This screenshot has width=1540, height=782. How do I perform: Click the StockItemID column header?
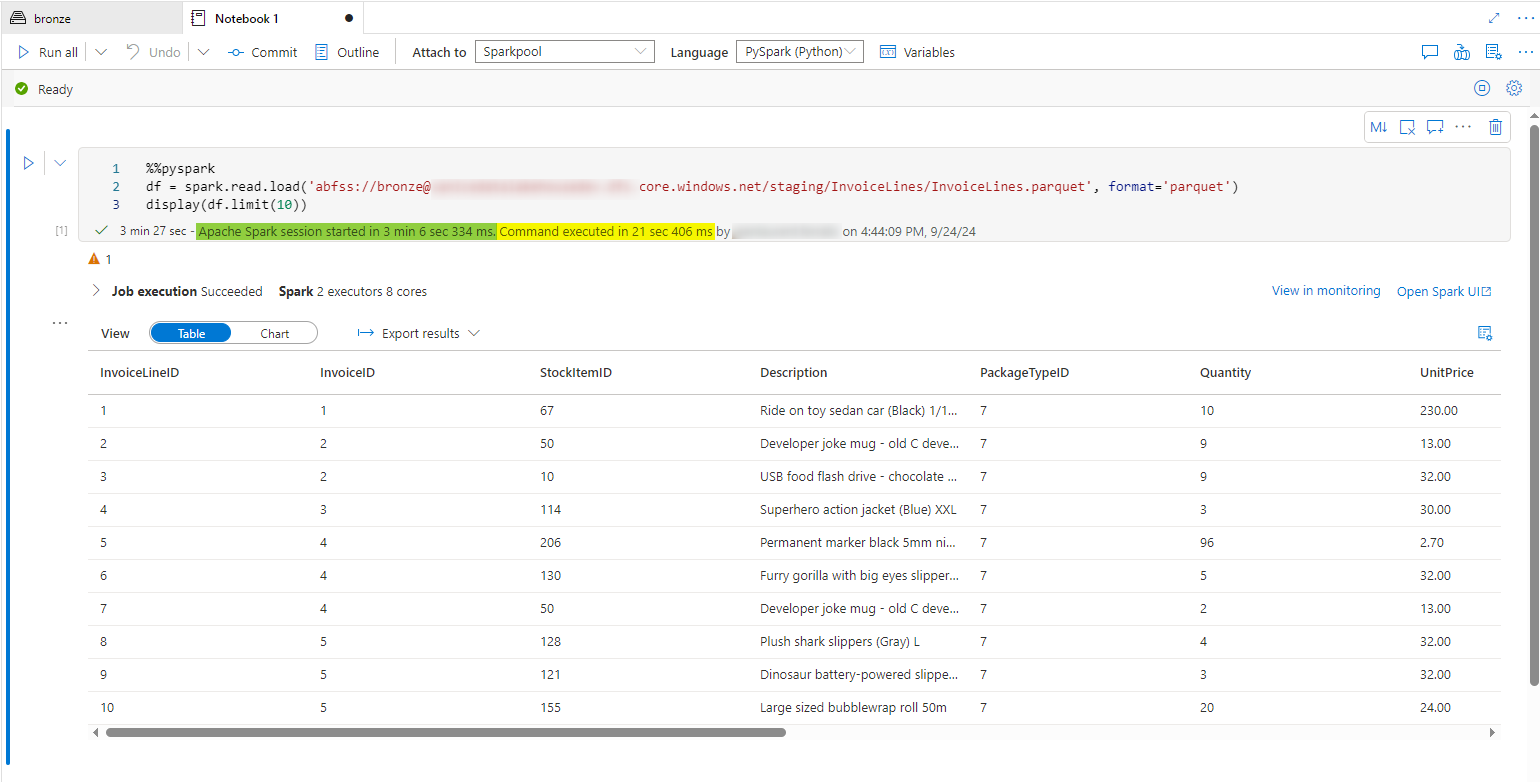(576, 373)
